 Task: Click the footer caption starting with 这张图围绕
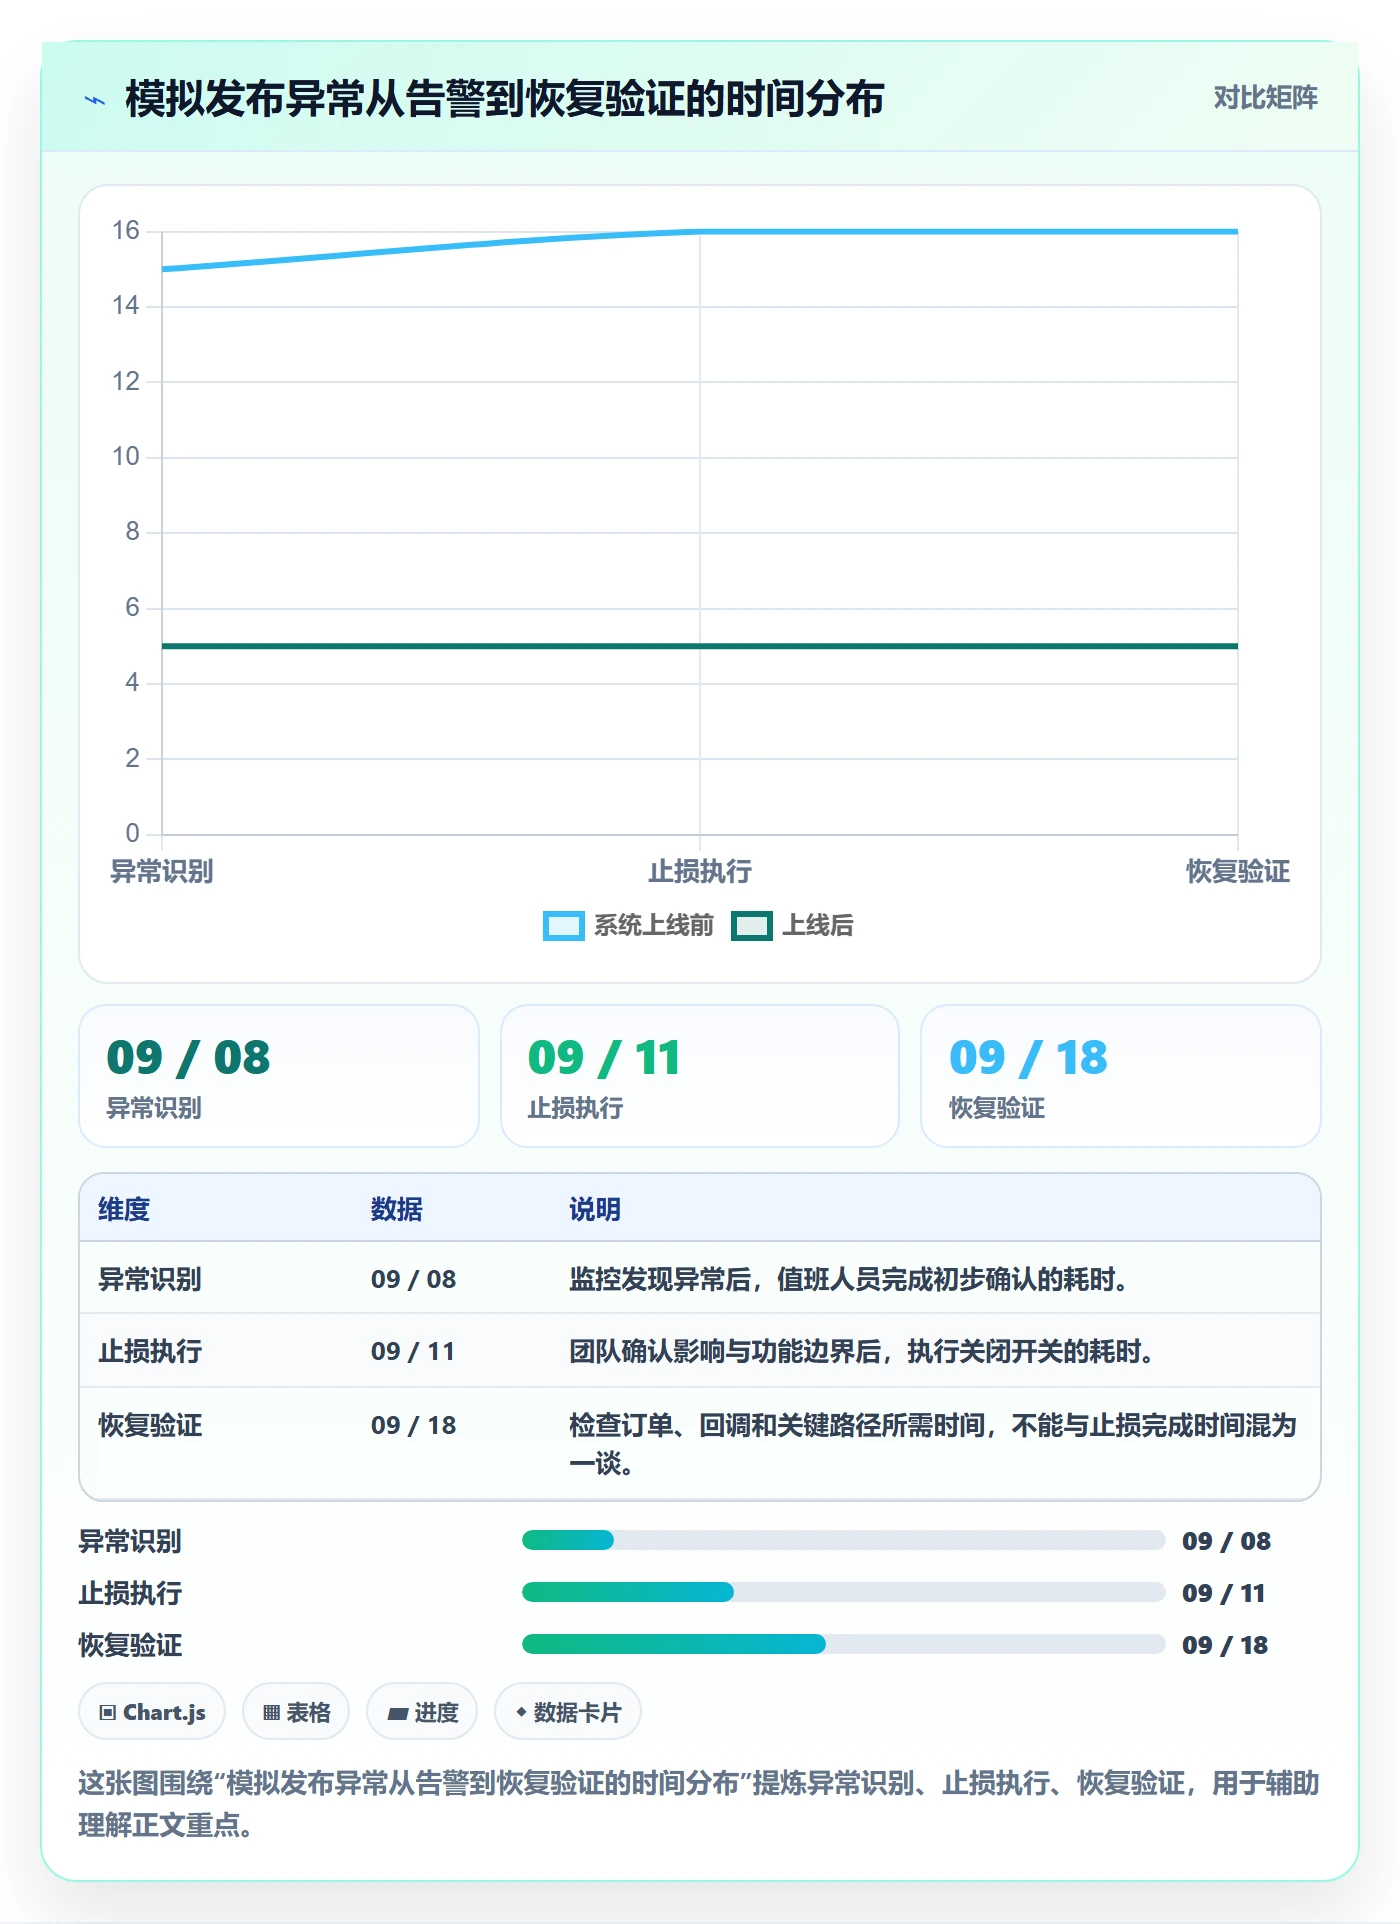tap(699, 1804)
